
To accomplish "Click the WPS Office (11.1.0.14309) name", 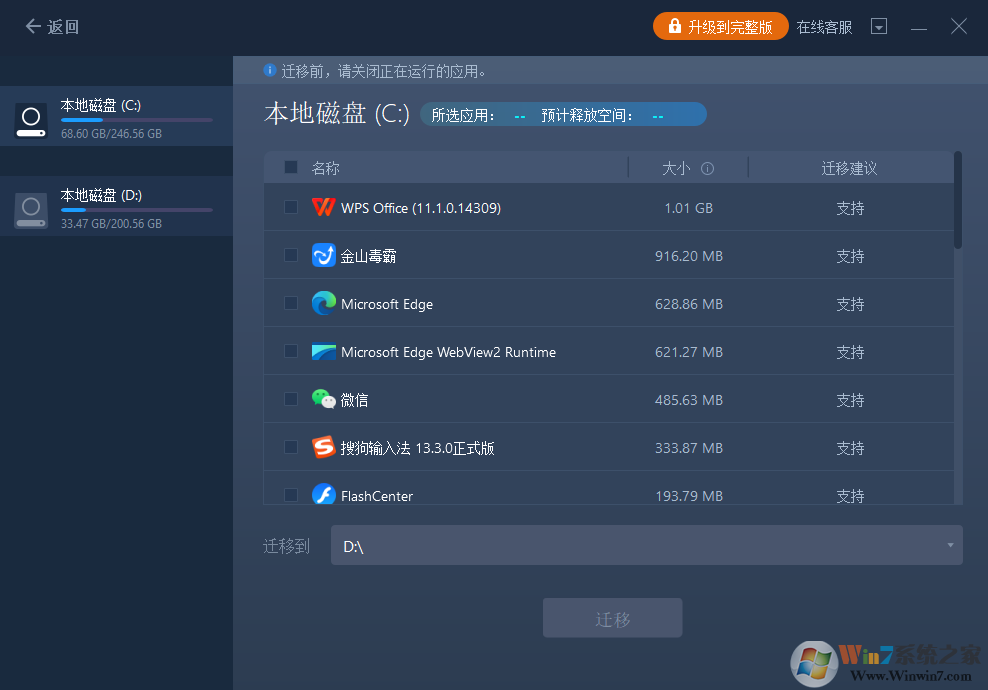I will (x=421, y=208).
